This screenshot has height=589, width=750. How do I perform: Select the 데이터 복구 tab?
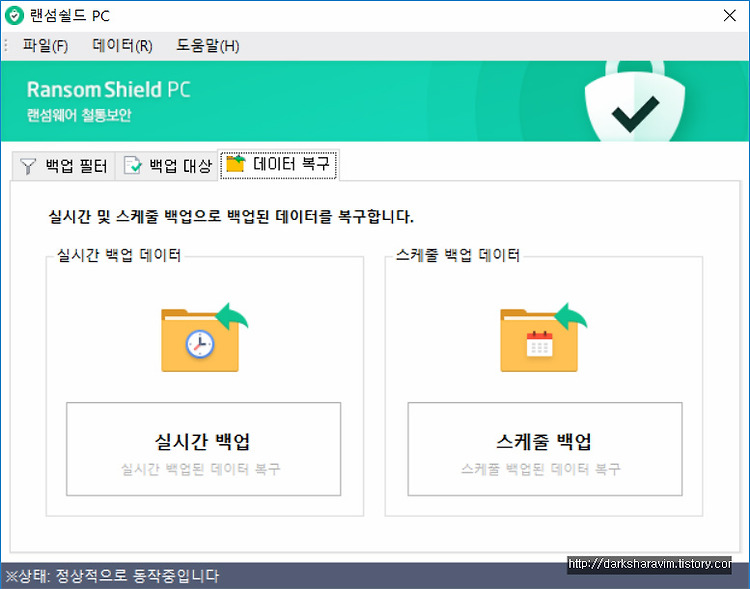point(279,164)
